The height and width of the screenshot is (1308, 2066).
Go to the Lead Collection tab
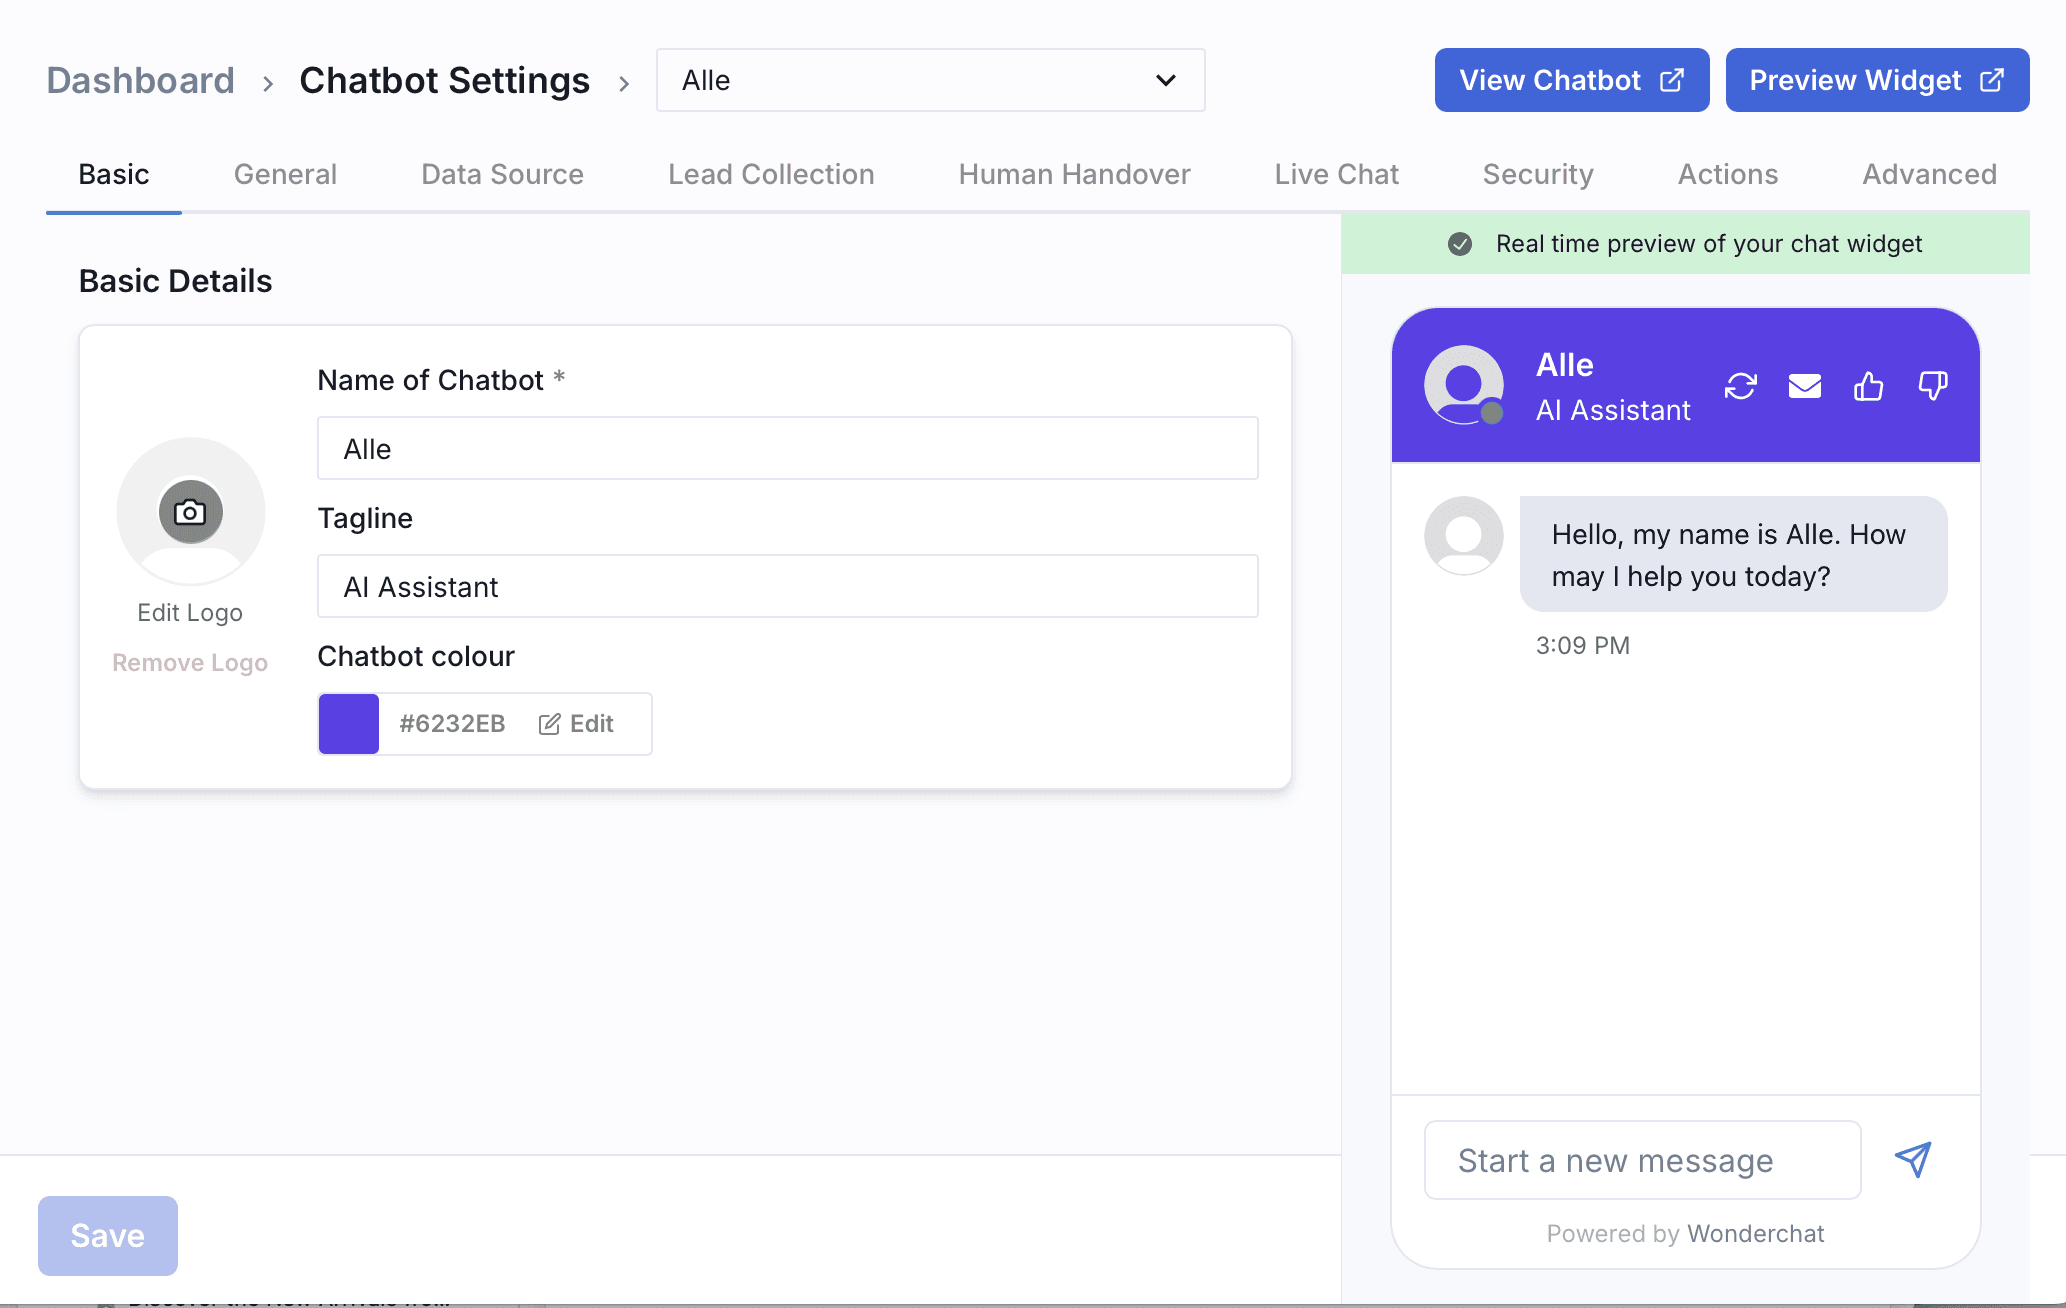click(x=771, y=174)
